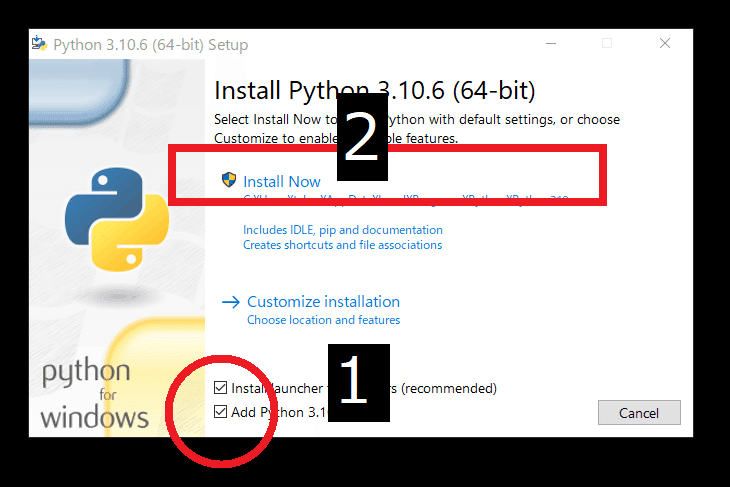Screen dimensions: 730x487
Task: Click the 'Python 3.10.6 (64-bit) Setup' title bar text
Action: (x=151, y=45)
